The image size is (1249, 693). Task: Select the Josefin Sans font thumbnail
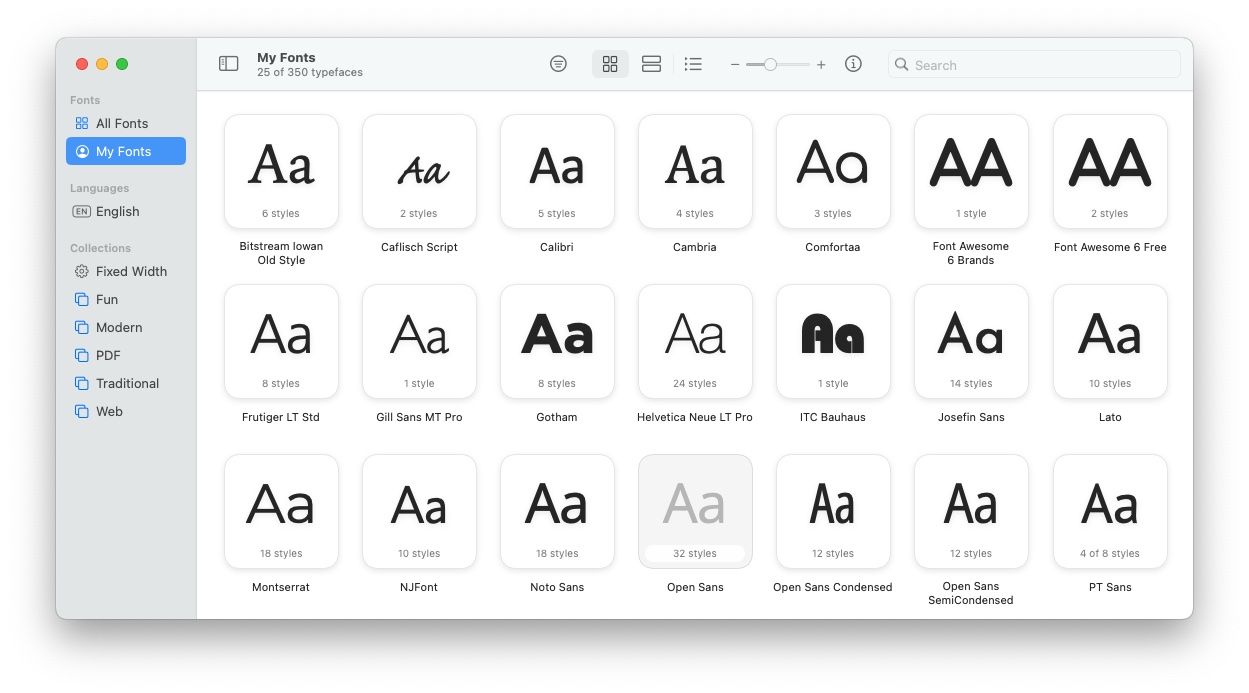tap(971, 341)
